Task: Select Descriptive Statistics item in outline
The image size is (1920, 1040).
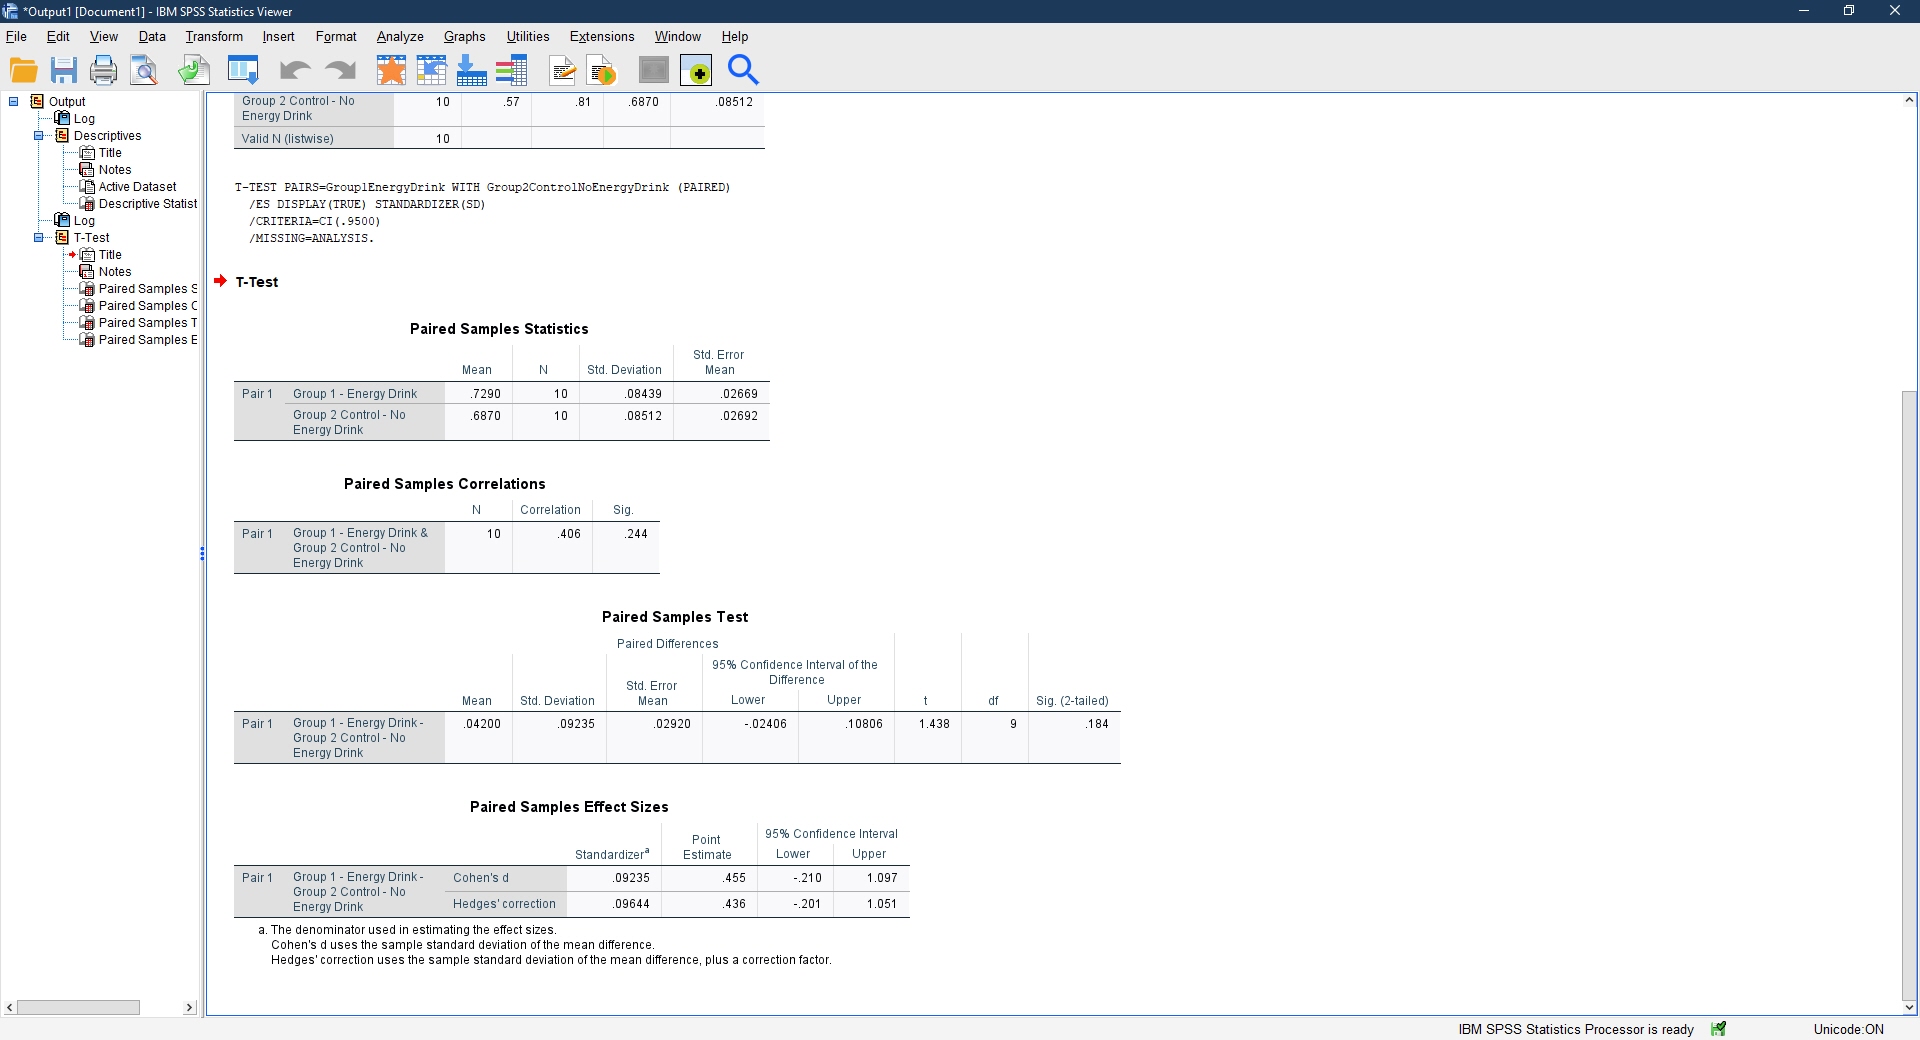Action: coord(148,203)
